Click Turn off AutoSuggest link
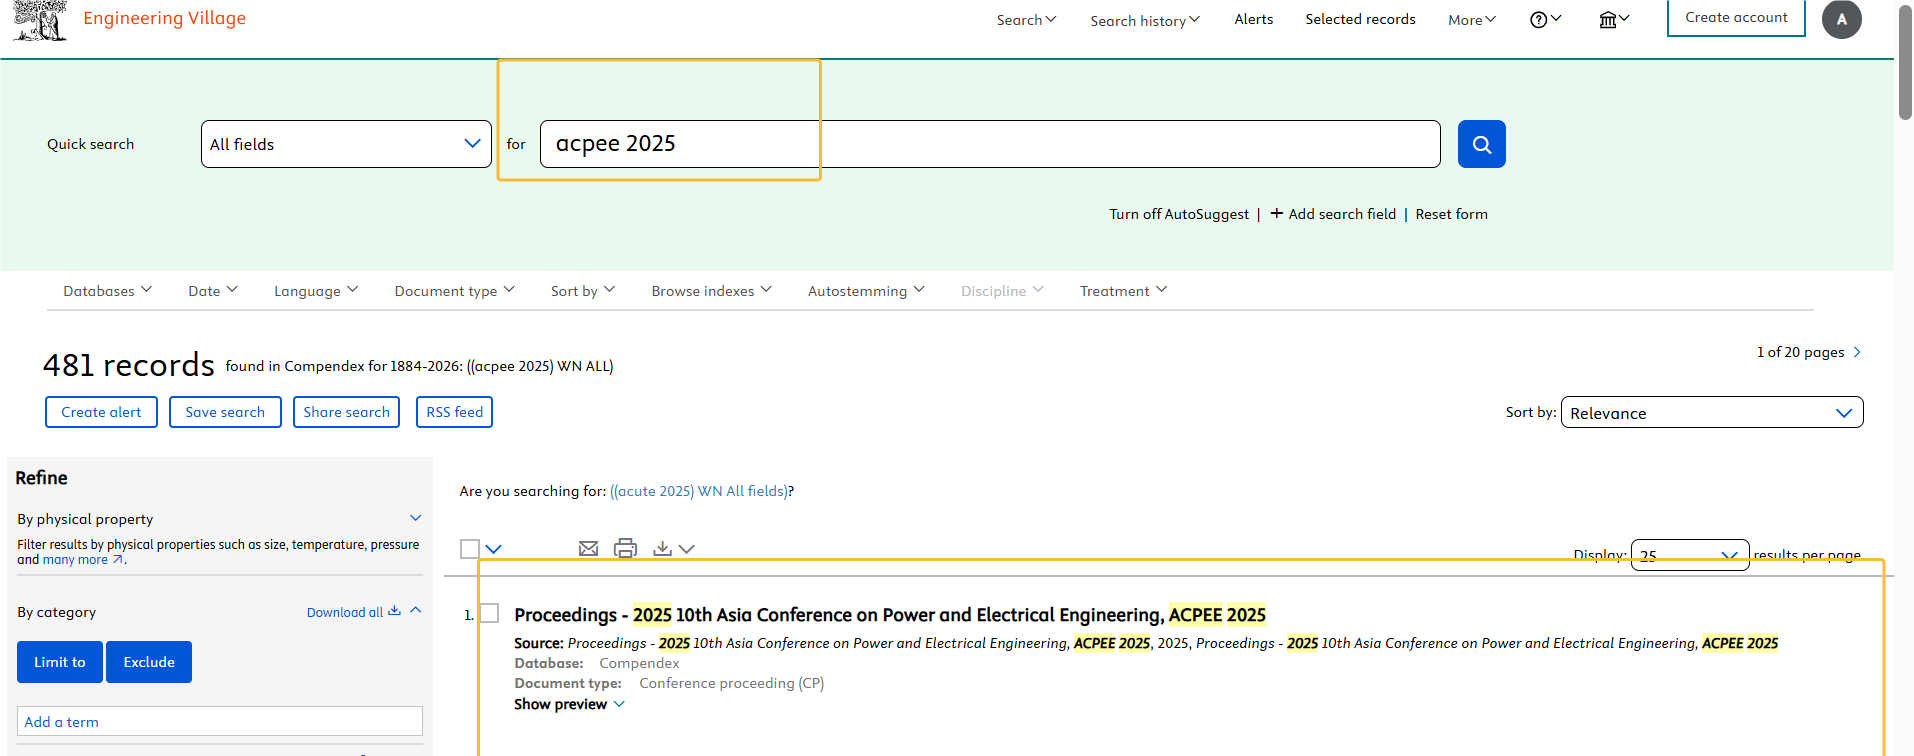 (1179, 214)
